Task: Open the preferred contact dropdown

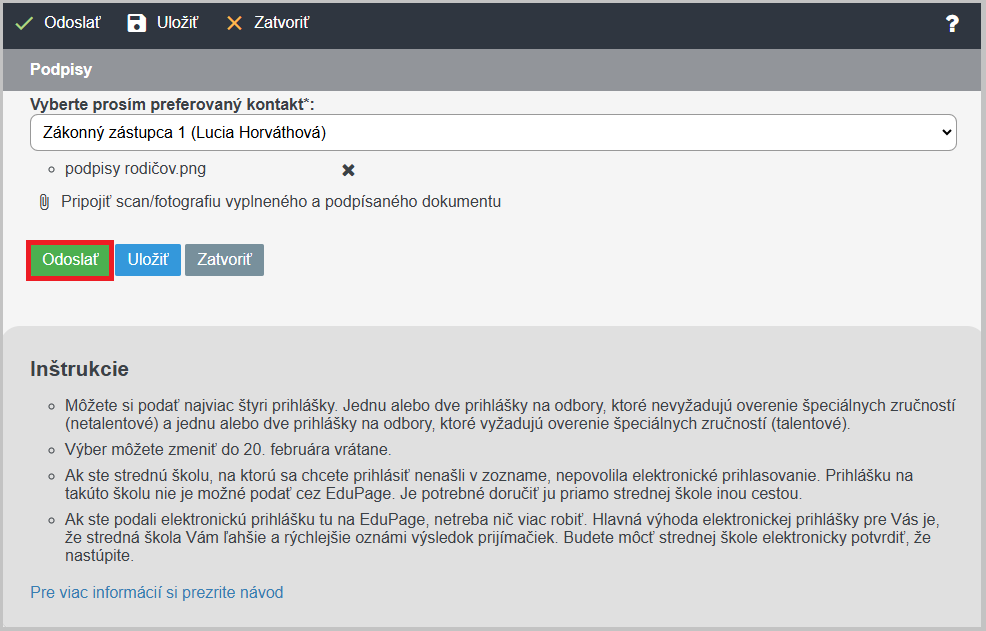Action: click(x=493, y=132)
